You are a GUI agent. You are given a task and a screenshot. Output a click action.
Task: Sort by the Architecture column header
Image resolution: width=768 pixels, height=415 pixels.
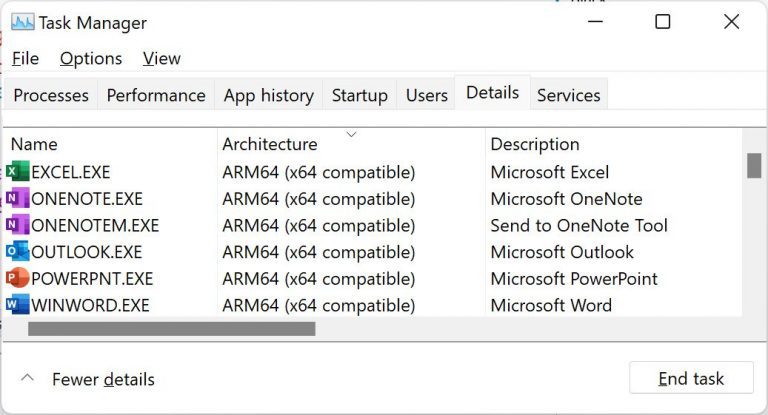point(269,144)
